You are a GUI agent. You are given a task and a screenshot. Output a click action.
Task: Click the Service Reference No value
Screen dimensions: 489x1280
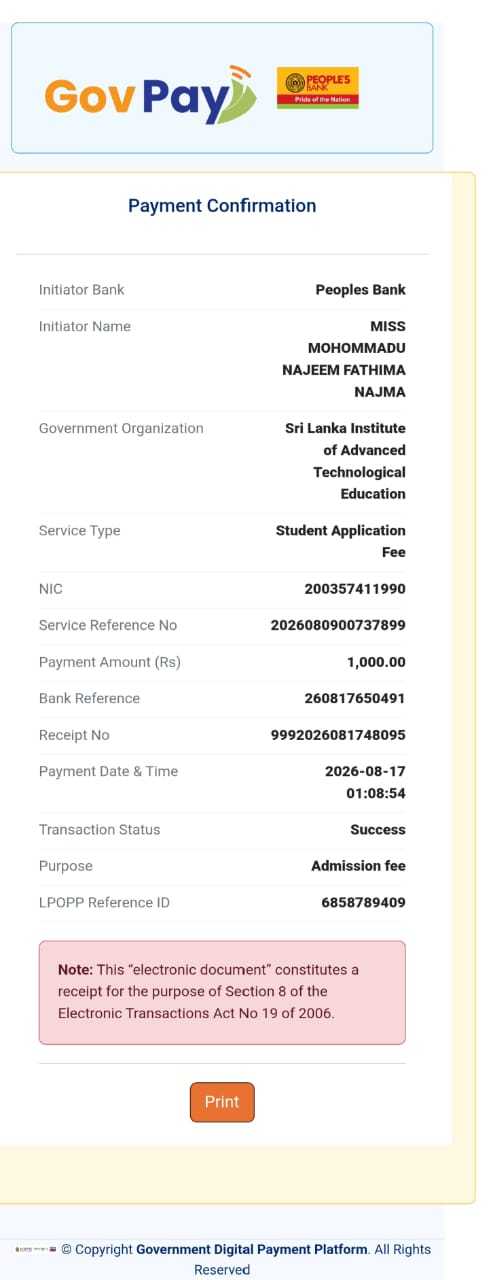pos(338,625)
